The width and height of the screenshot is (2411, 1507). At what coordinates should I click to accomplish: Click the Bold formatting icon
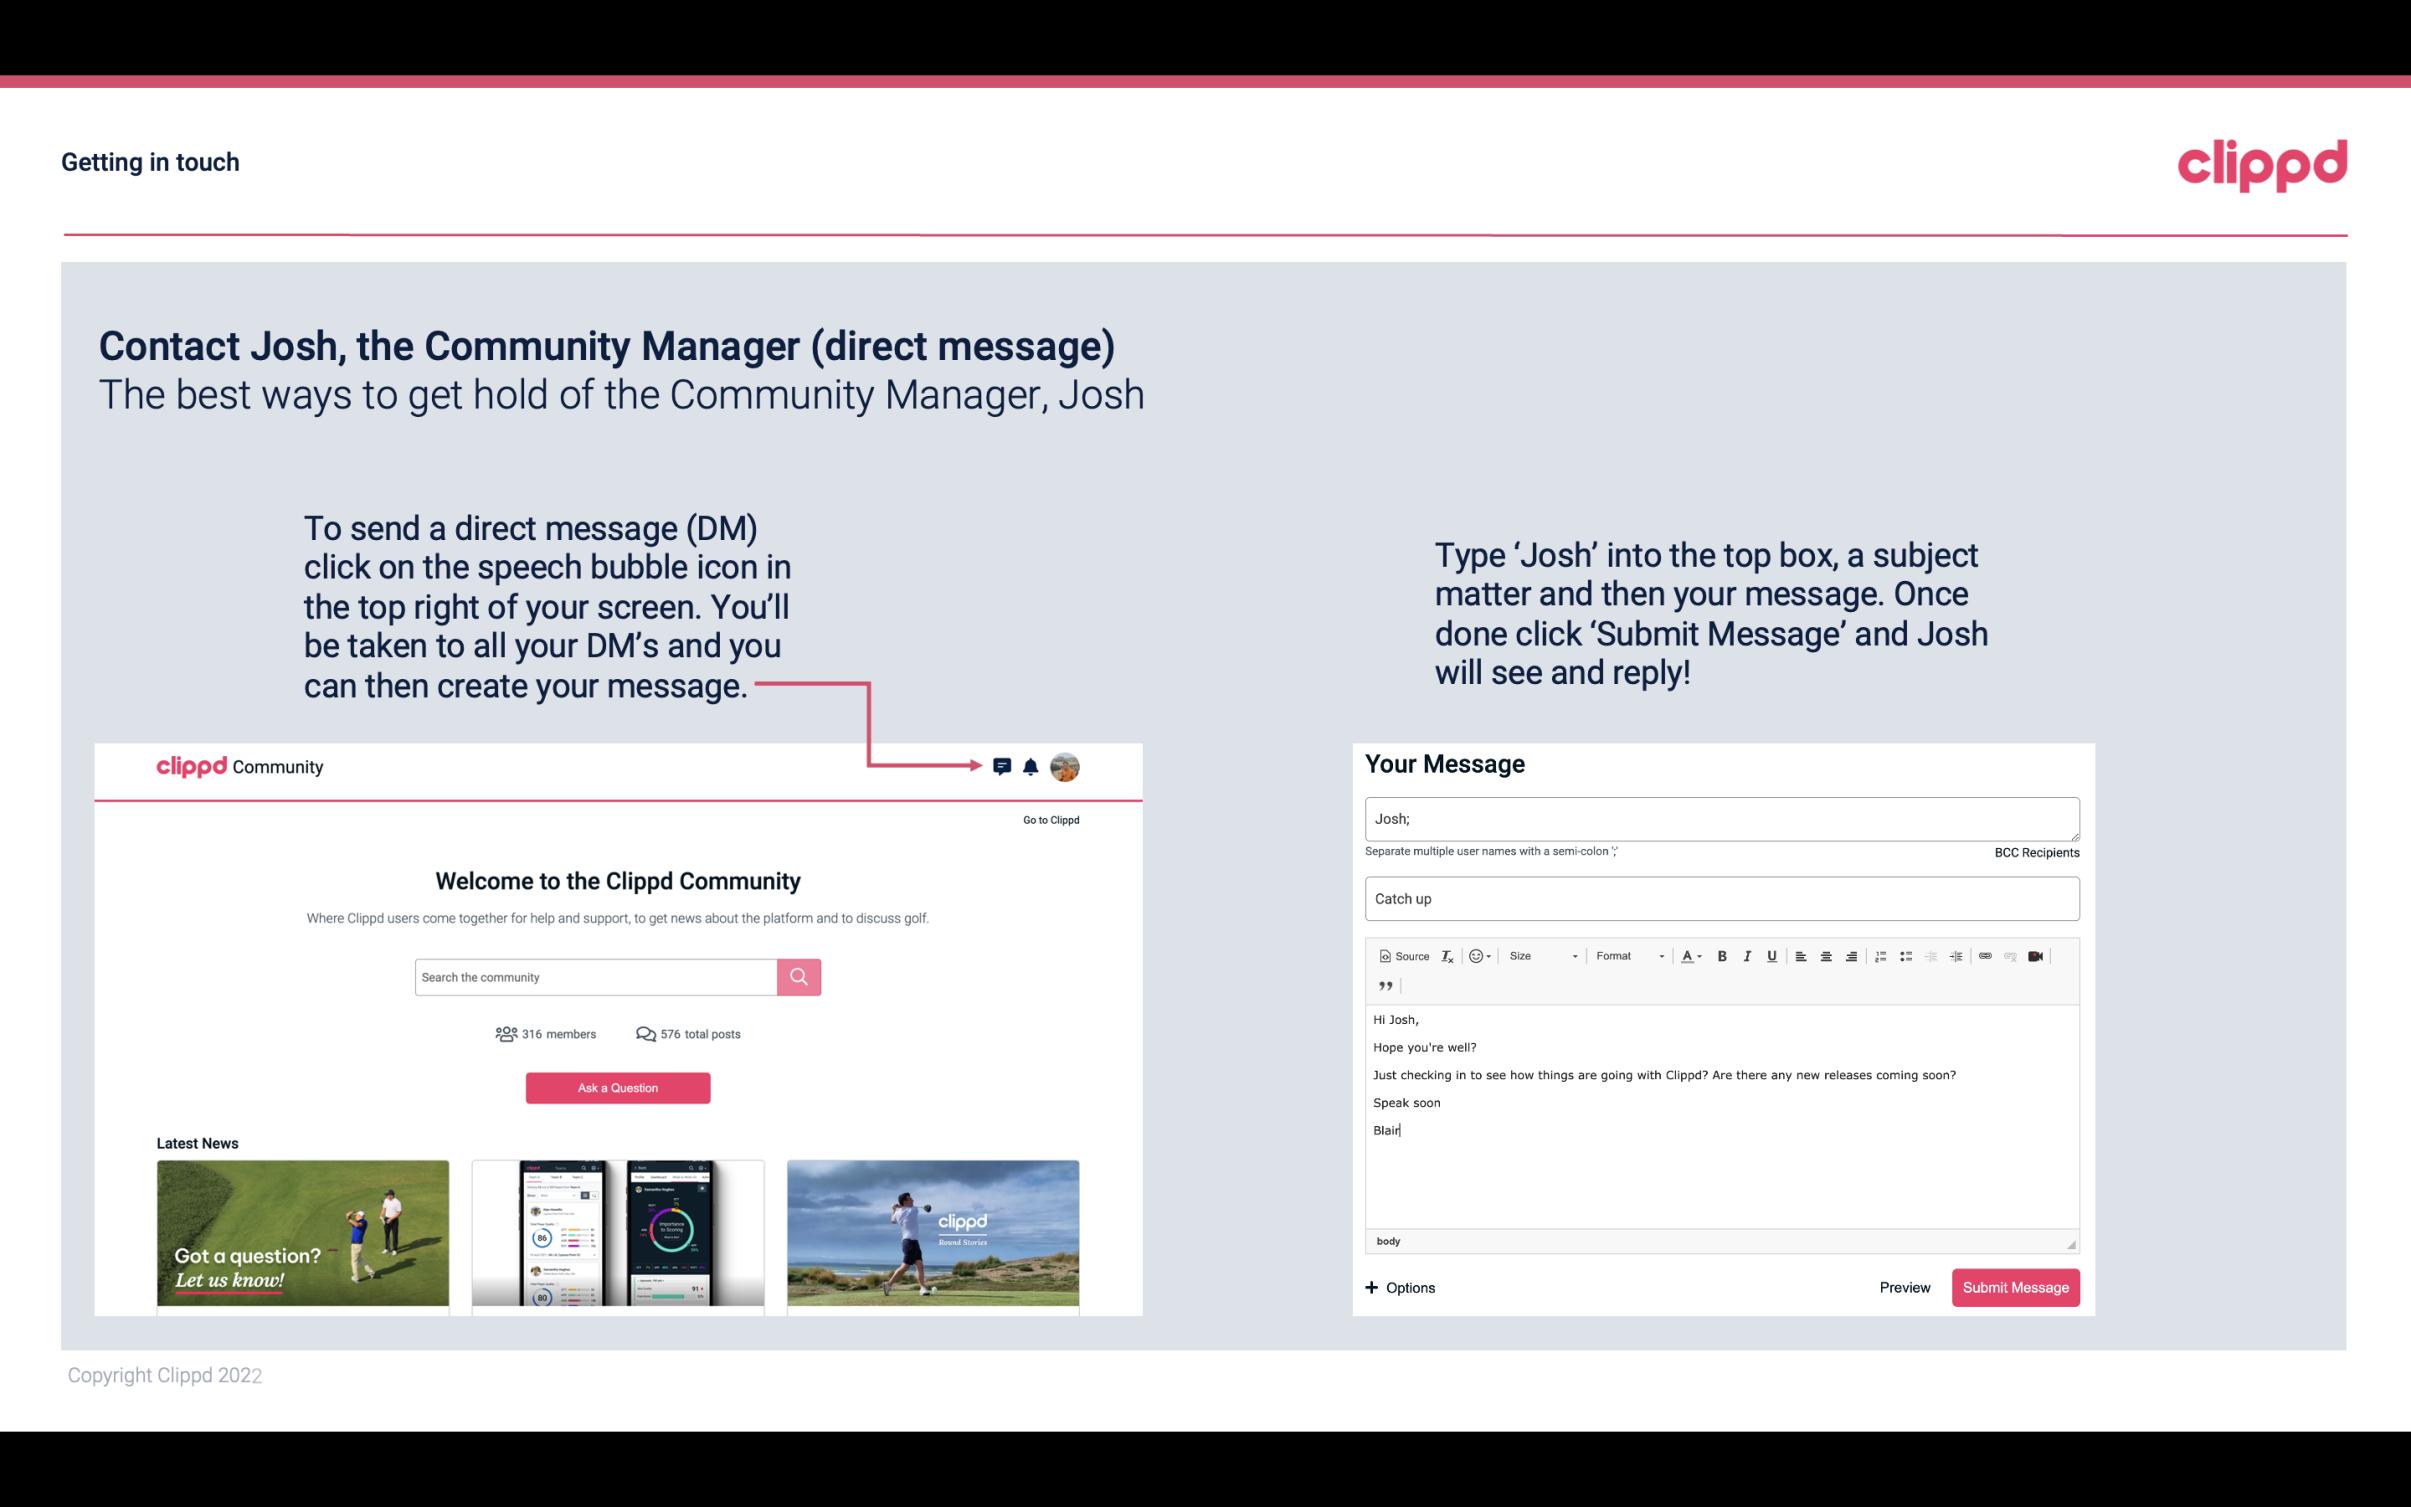tap(1722, 955)
